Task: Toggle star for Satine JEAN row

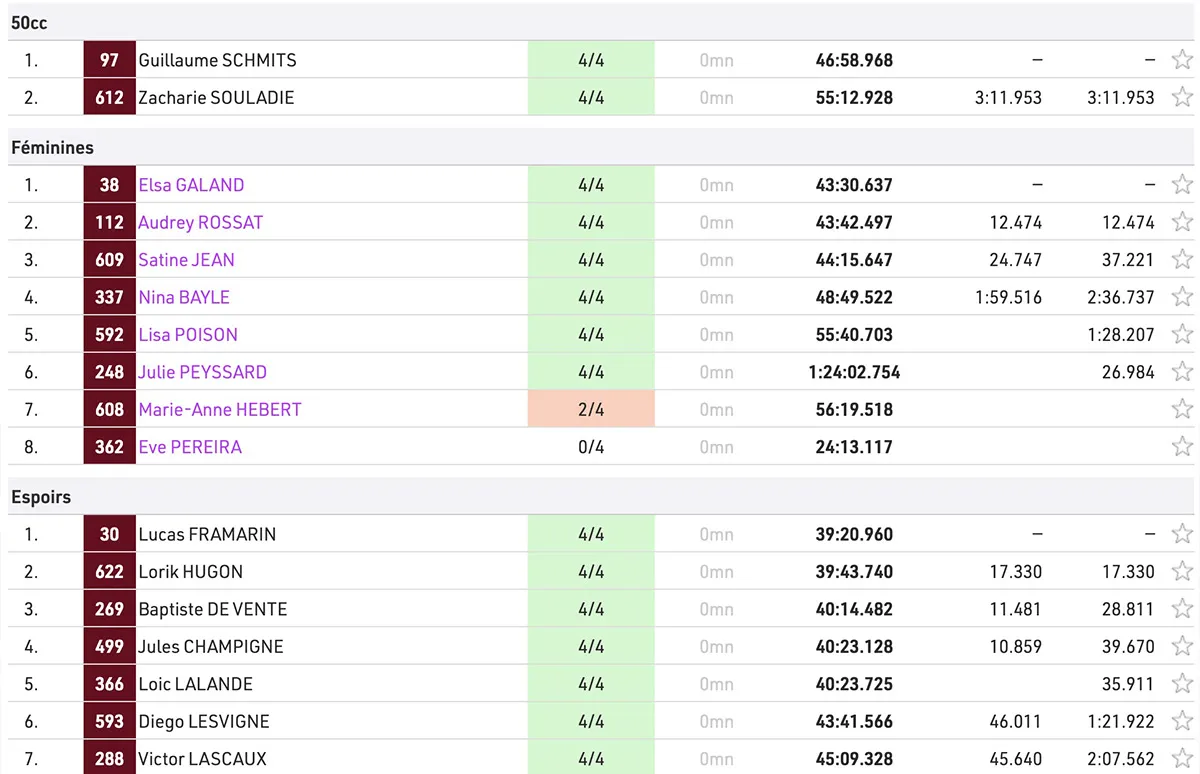Action: click(x=1182, y=260)
